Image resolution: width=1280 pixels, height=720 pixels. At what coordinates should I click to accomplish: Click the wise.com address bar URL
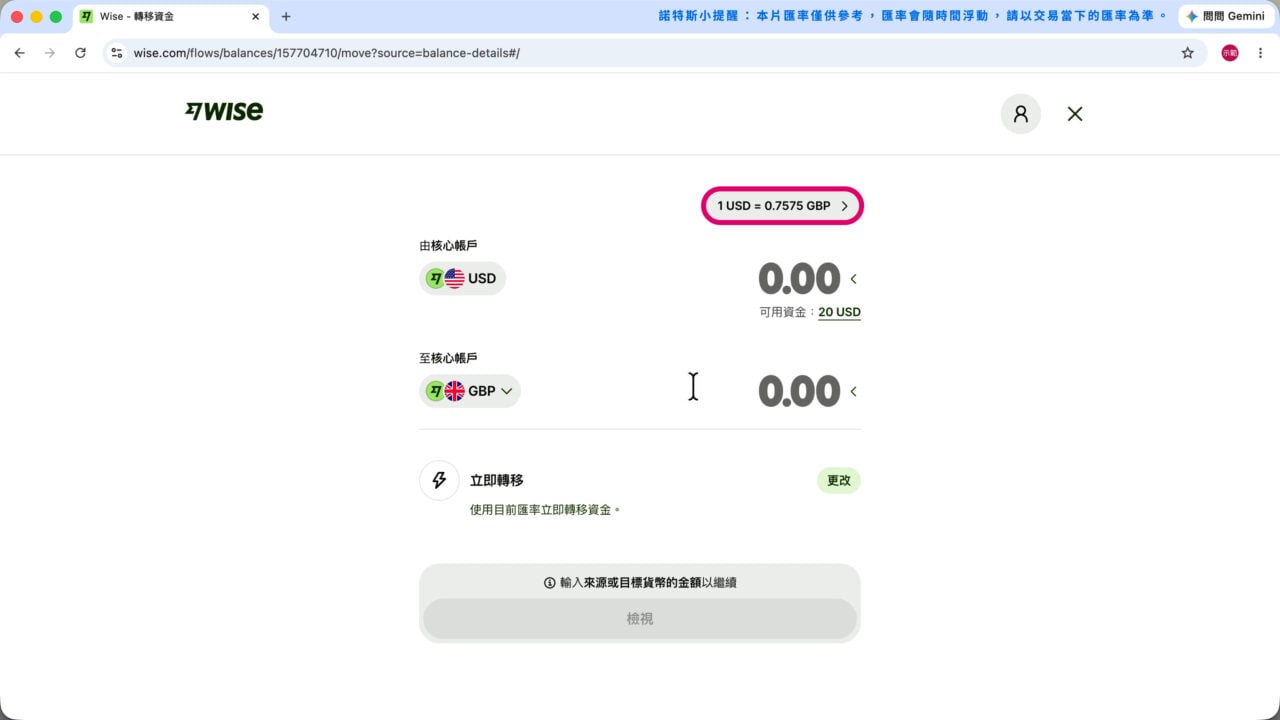point(327,53)
